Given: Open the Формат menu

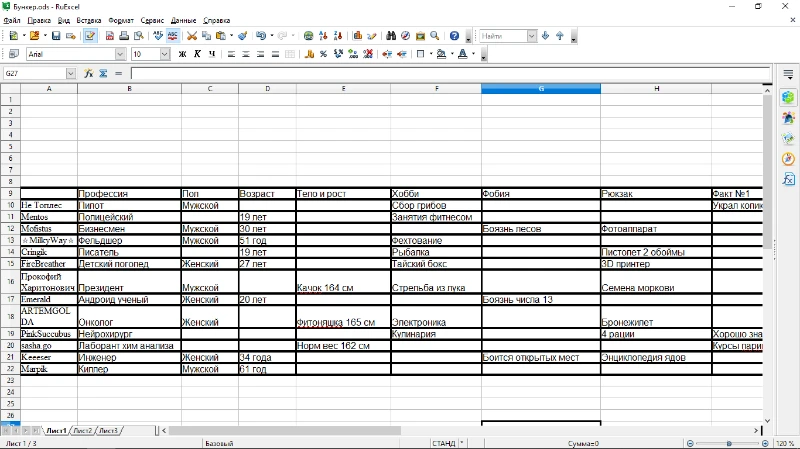Looking at the screenshot, I should pos(121,20).
